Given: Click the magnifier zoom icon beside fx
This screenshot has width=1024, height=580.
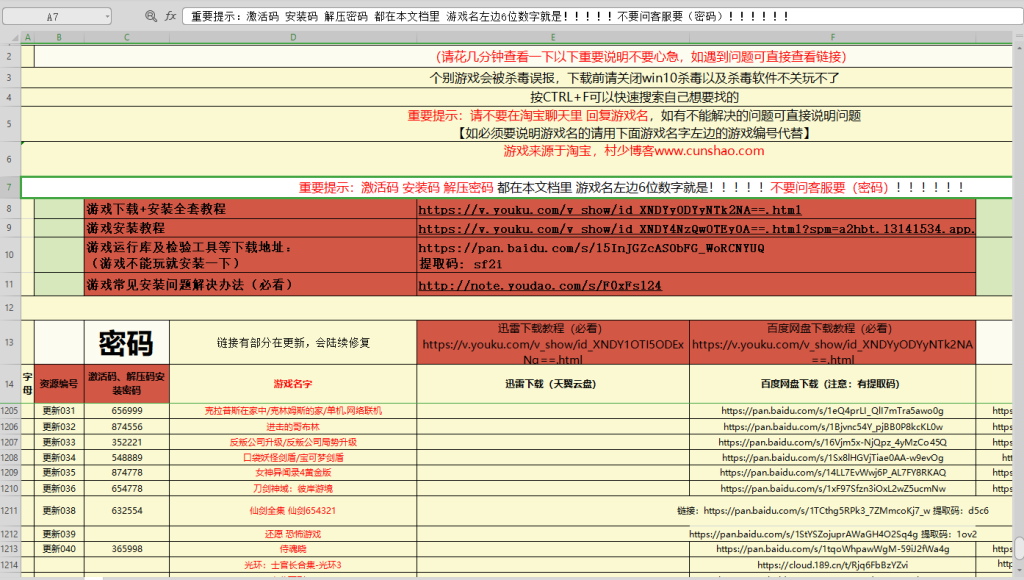Looking at the screenshot, I should pos(151,16).
